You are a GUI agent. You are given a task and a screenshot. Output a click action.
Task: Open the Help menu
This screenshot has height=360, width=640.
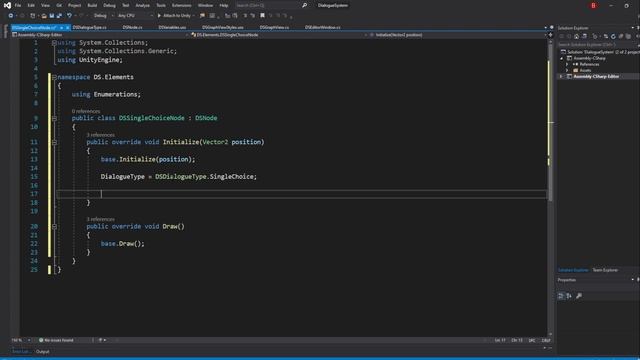coord(224,5)
